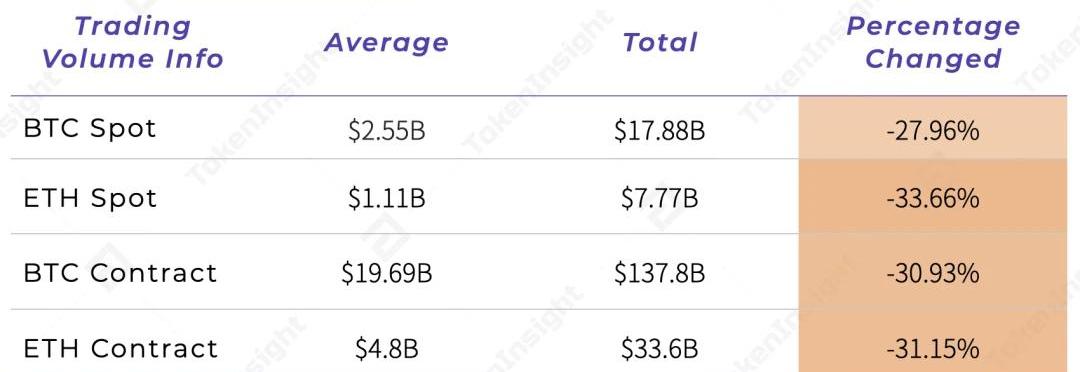Screen dimensions: 1080x372
Task: Click the -33.66% orange cell
Action: tap(933, 197)
